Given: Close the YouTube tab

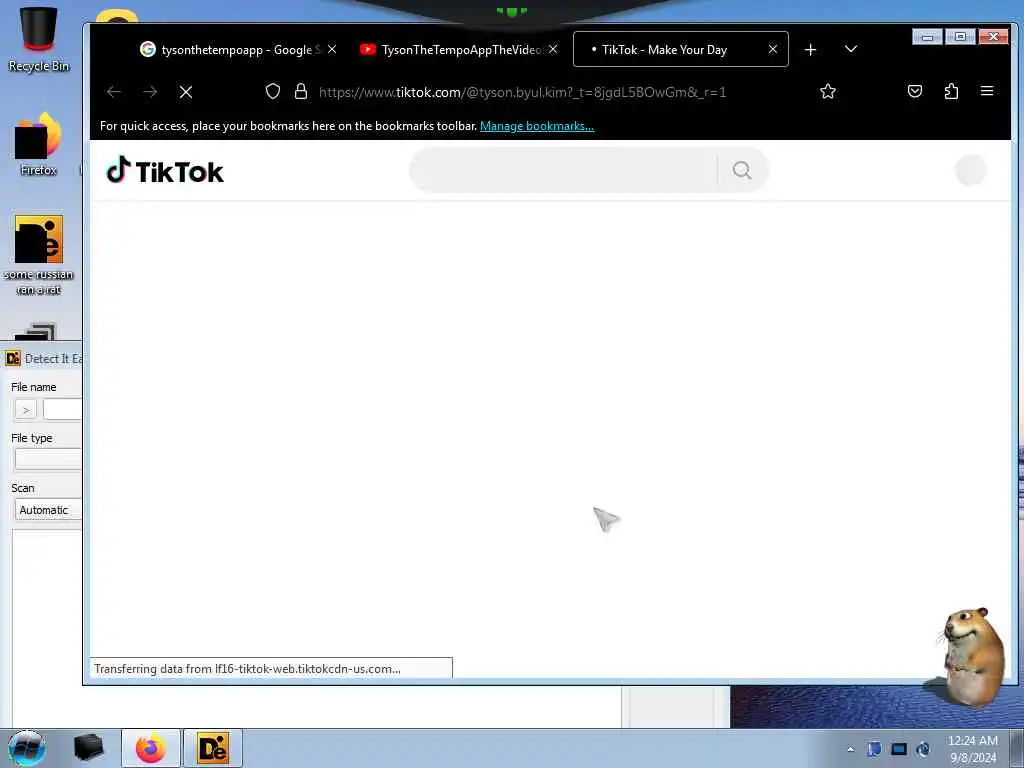Looking at the screenshot, I should click(553, 50).
